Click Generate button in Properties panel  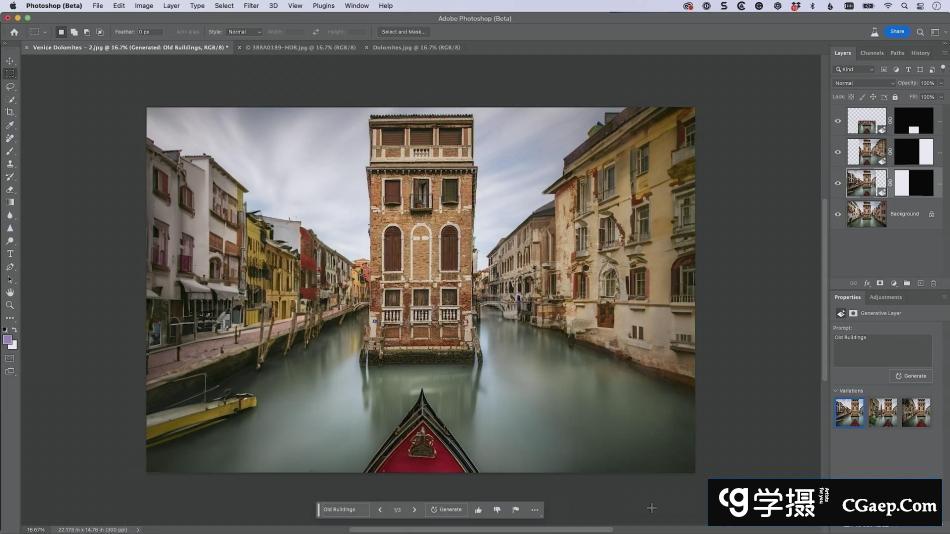coord(911,376)
